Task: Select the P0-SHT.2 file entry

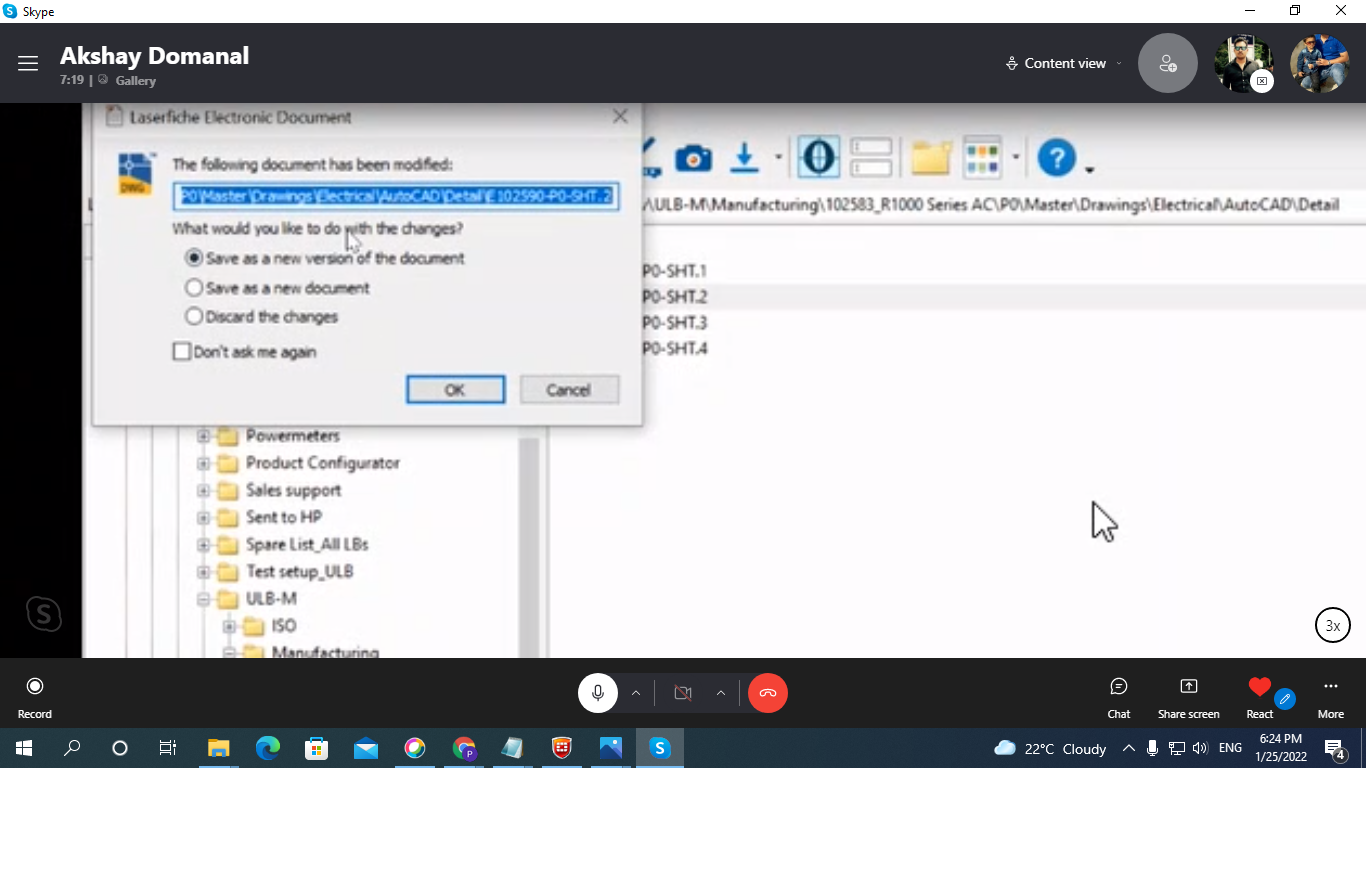Action: 675,297
